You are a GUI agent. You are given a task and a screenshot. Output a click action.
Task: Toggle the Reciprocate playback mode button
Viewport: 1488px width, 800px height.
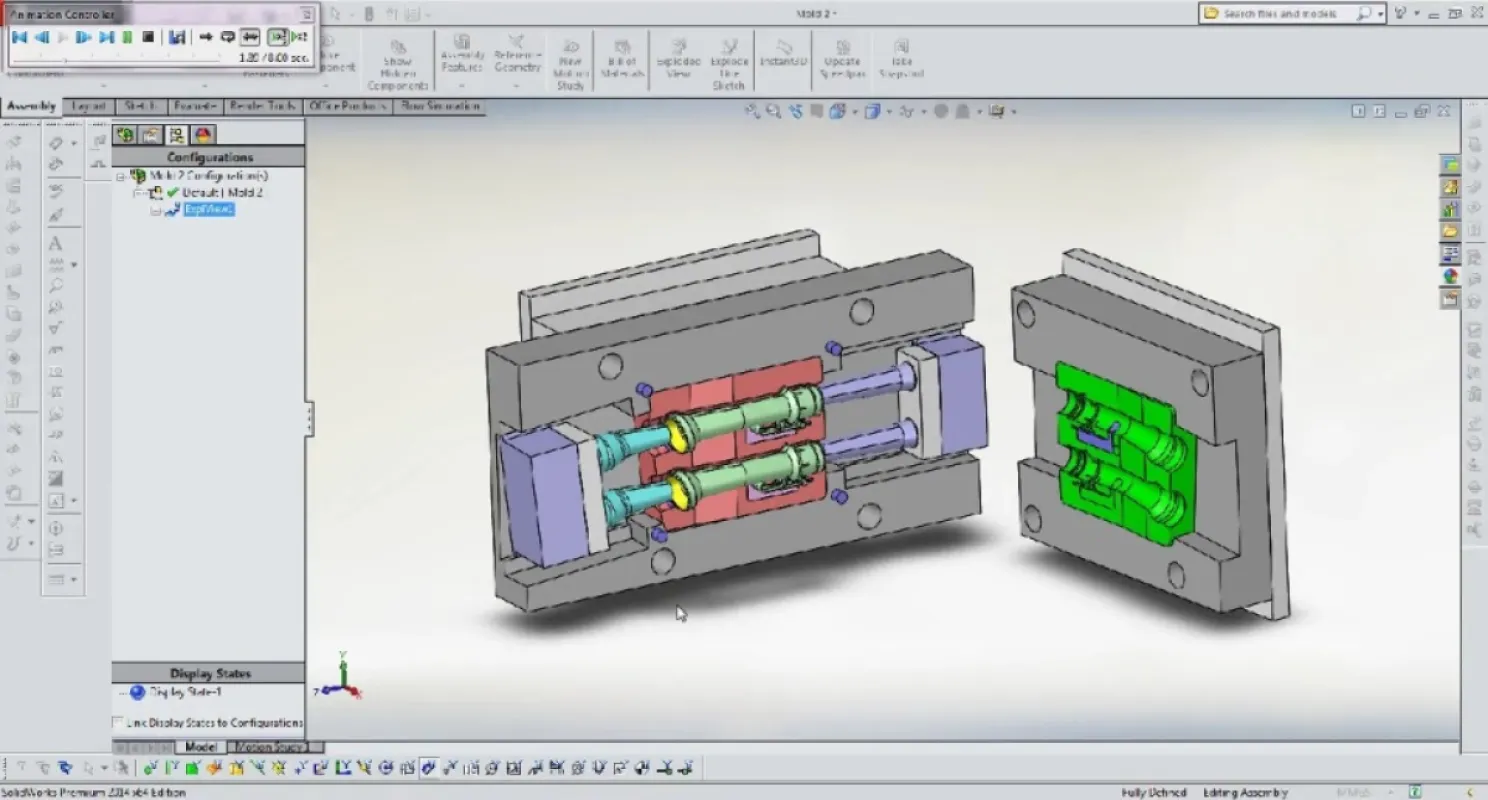click(x=250, y=37)
